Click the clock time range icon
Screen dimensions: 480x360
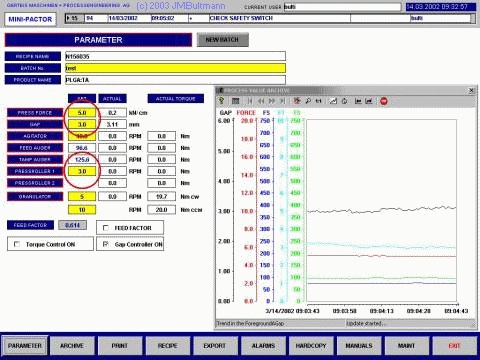tap(344, 101)
